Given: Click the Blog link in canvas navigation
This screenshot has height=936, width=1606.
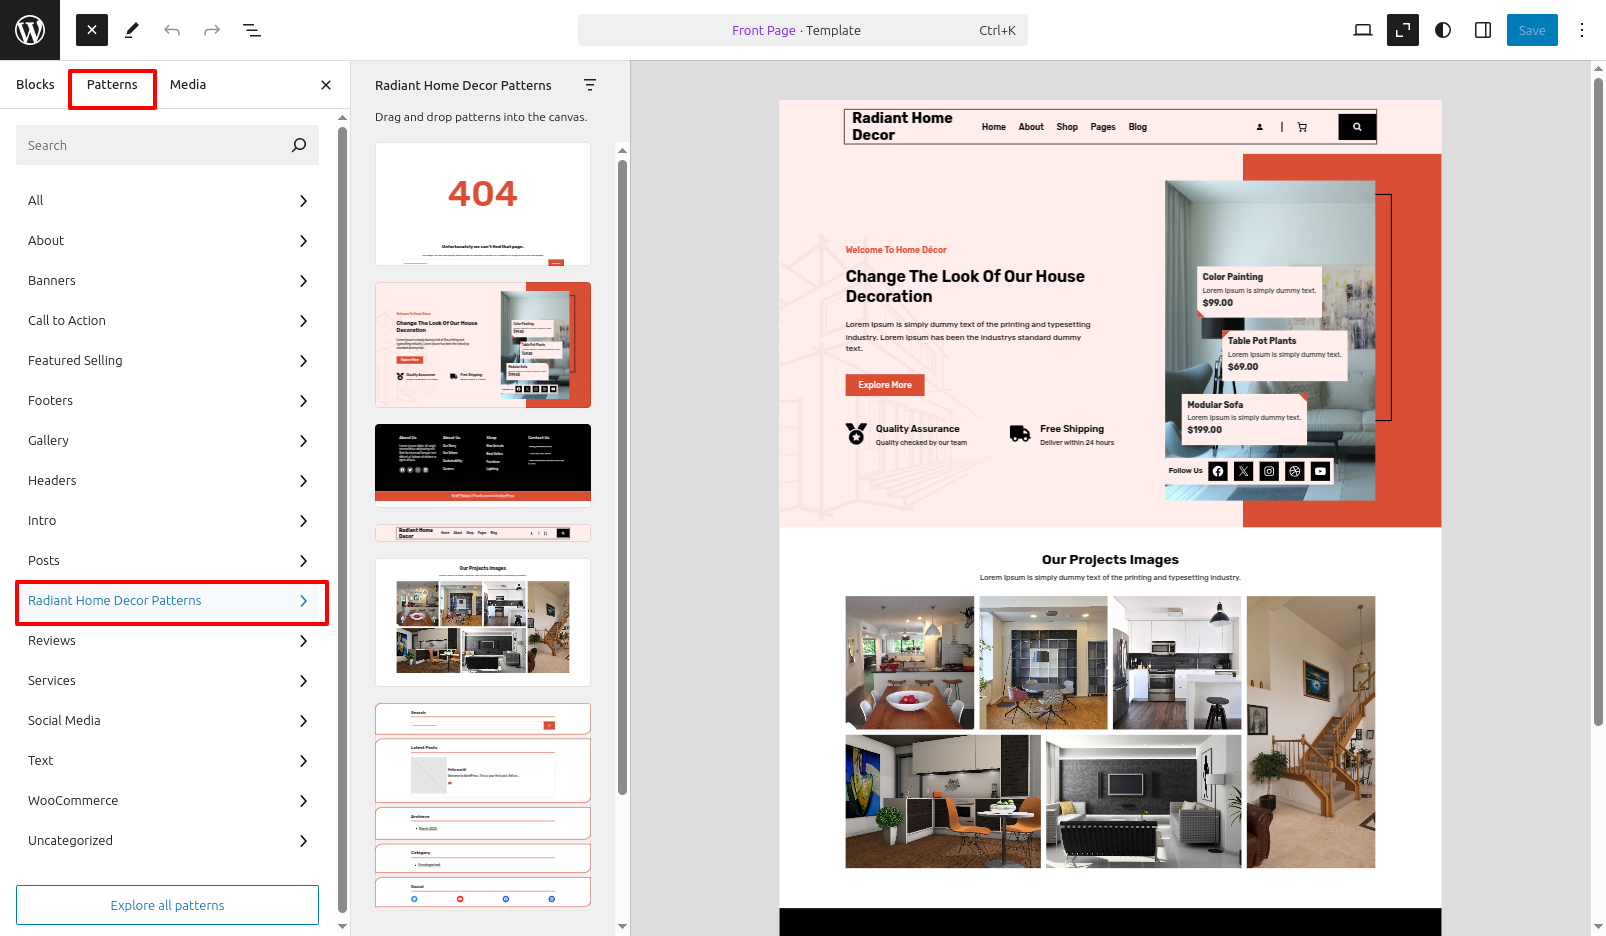Looking at the screenshot, I should [1138, 127].
